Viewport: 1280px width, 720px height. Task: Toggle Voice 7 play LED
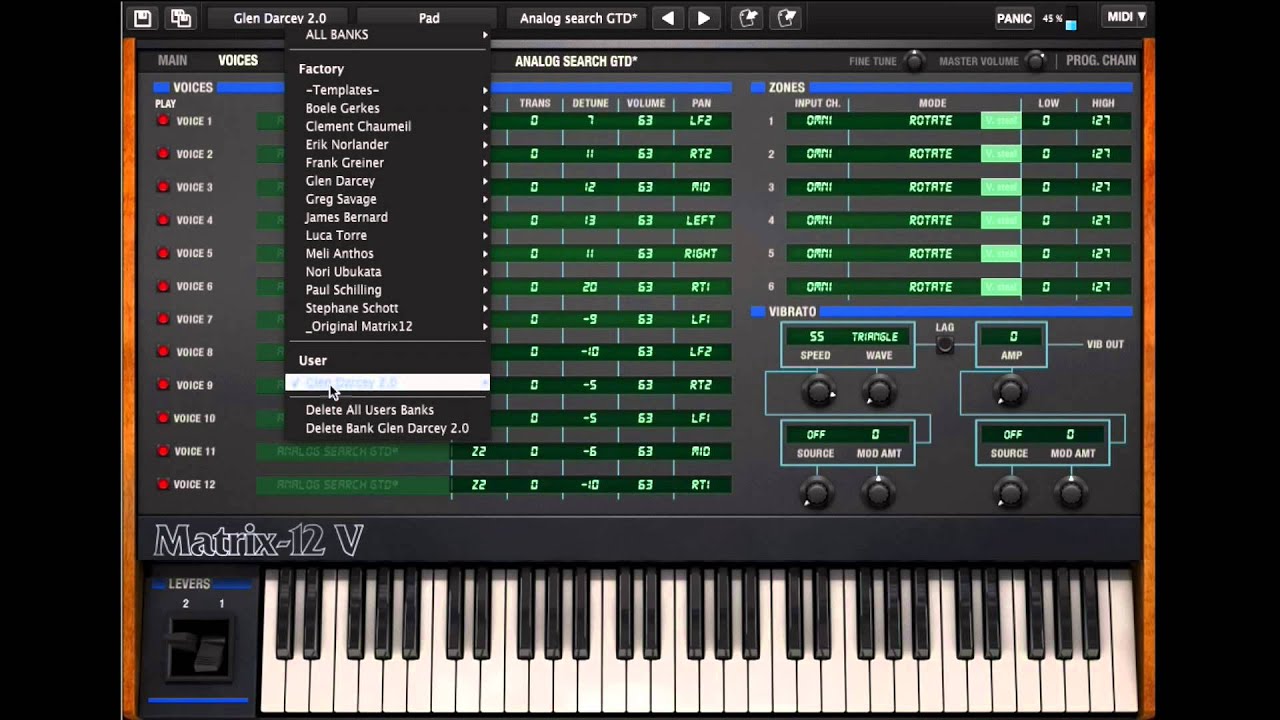point(163,319)
